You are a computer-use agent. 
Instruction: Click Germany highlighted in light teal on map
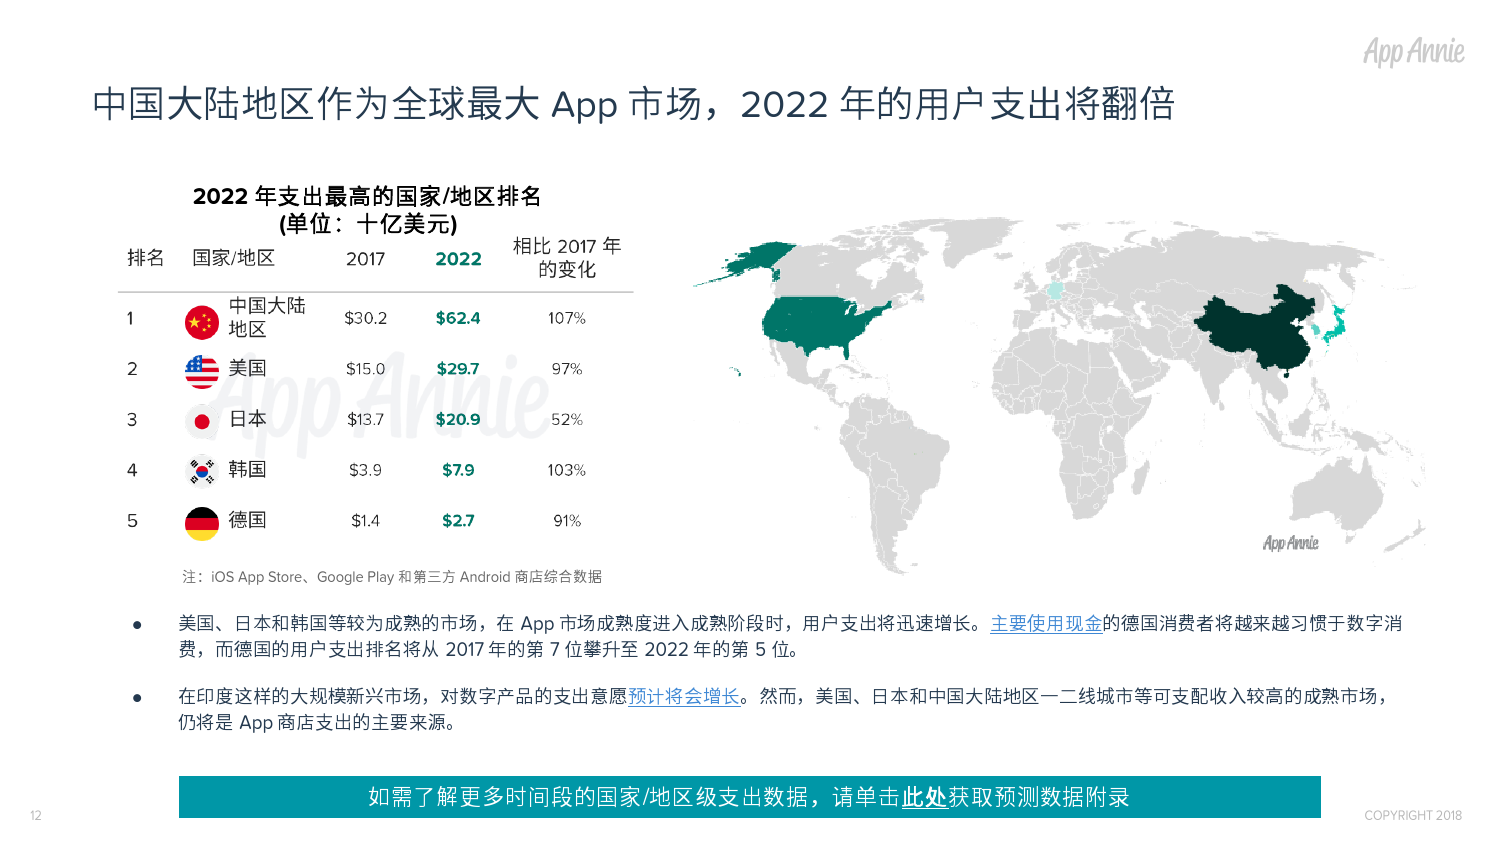click(x=1055, y=291)
